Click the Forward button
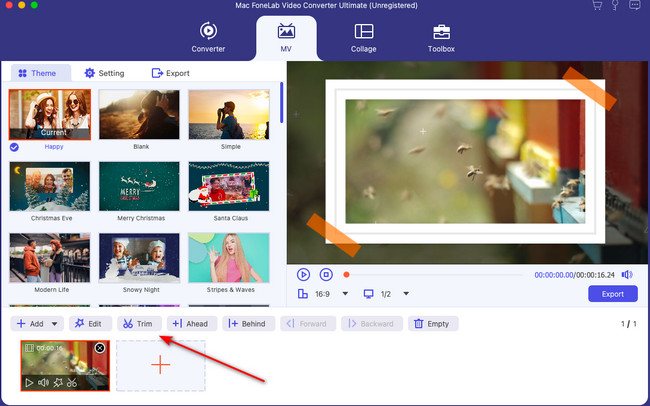The height and width of the screenshot is (406, 650). [x=308, y=324]
